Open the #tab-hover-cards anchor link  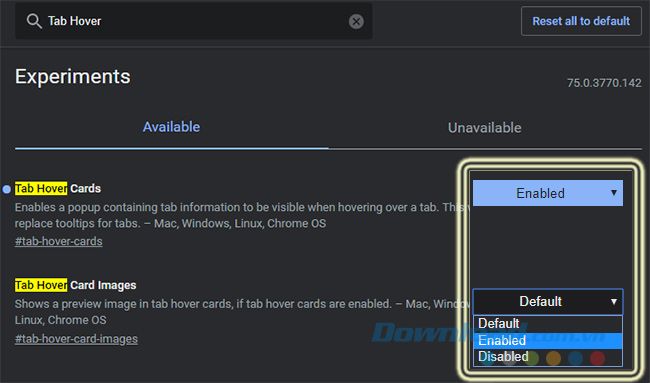[x=58, y=241]
